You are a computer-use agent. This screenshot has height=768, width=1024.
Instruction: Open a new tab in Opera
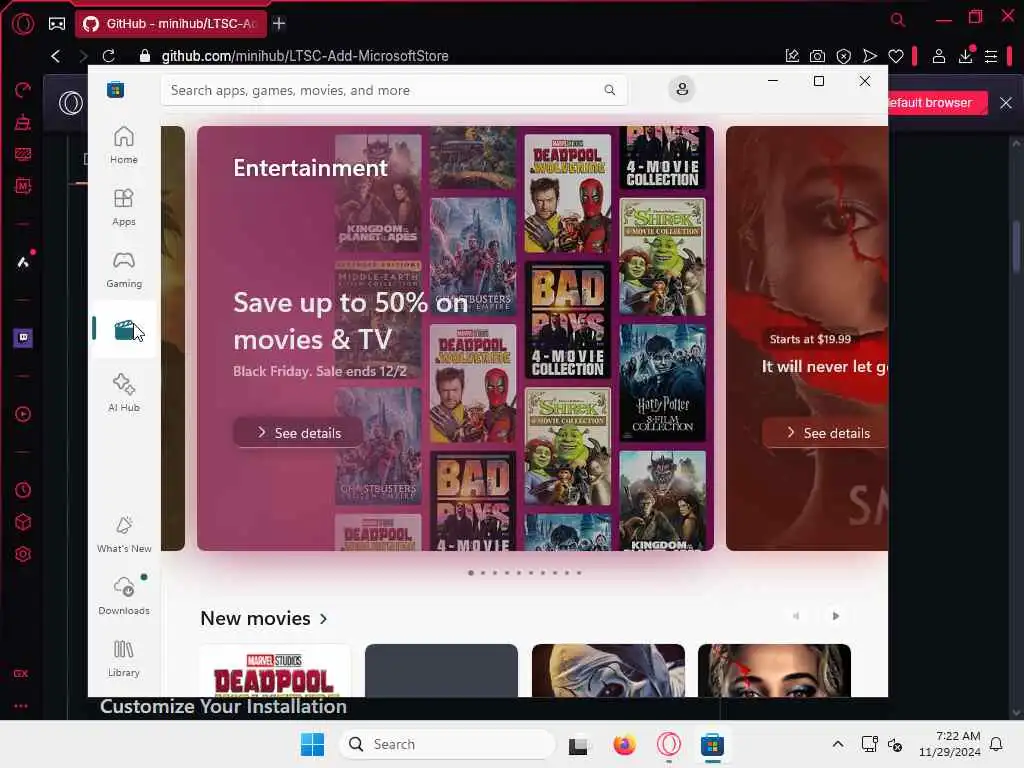pos(279,24)
